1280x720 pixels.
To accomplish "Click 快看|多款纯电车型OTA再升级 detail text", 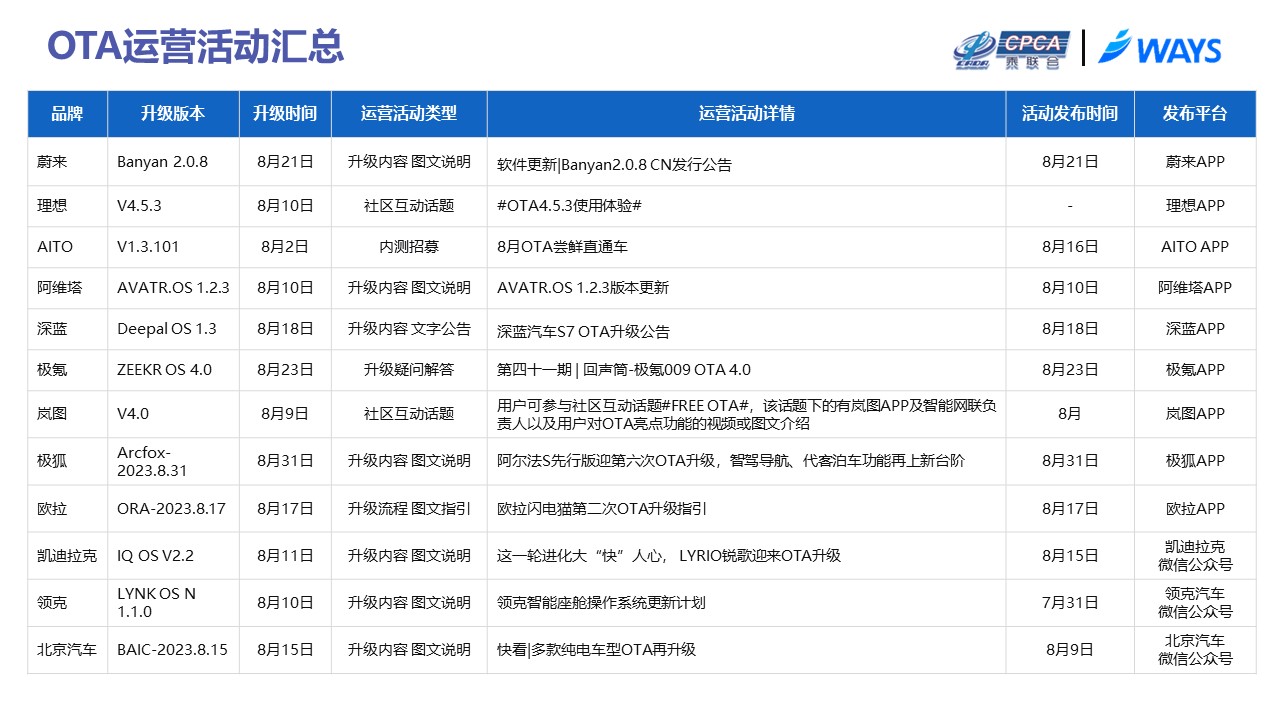I will click(596, 650).
